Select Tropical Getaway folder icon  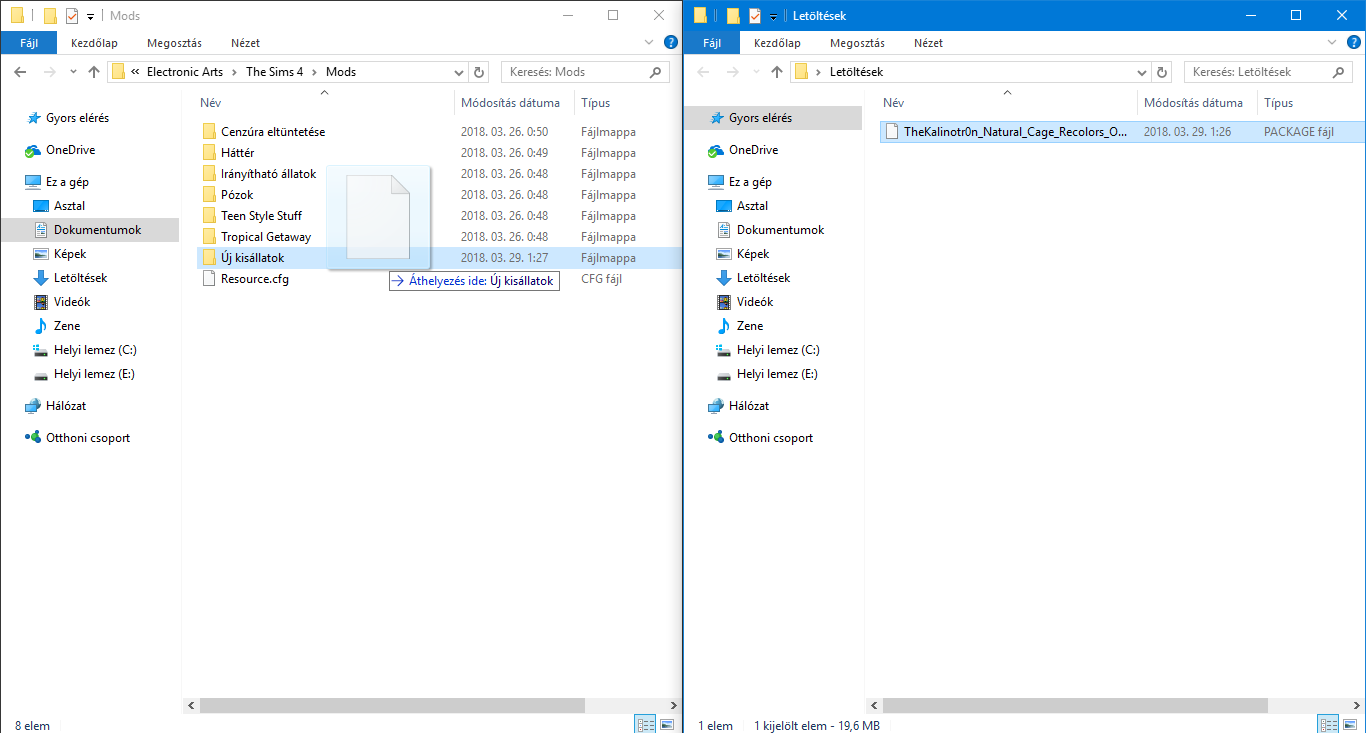pyautogui.click(x=209, y=237)
